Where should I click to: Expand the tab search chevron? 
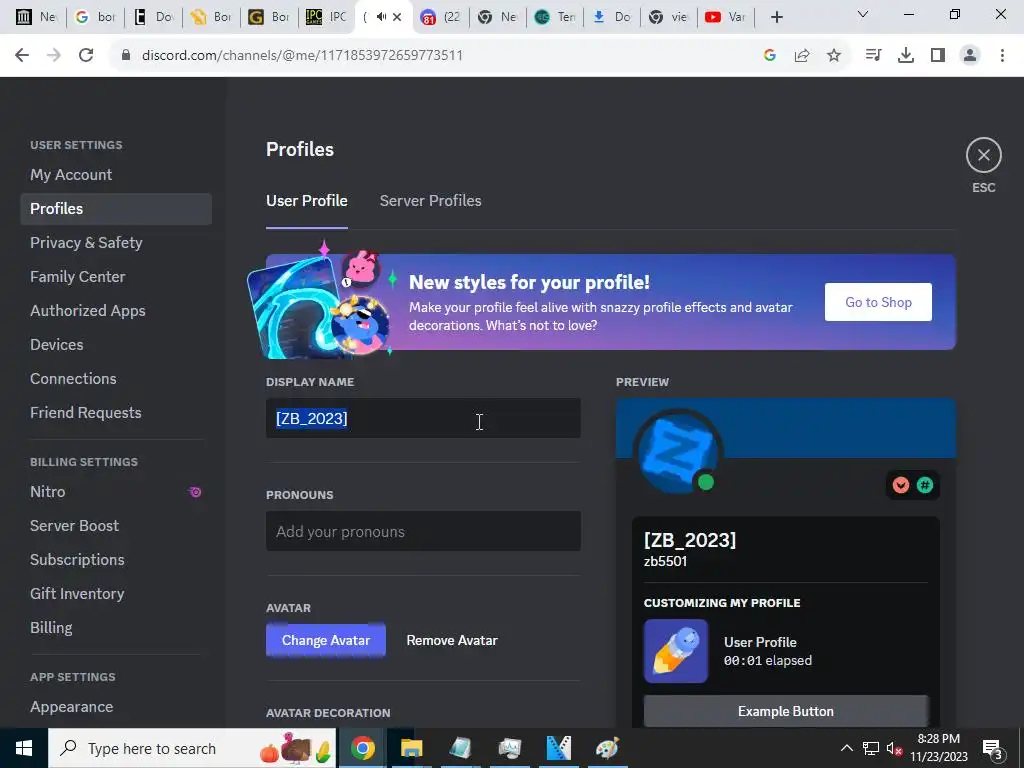863,14
